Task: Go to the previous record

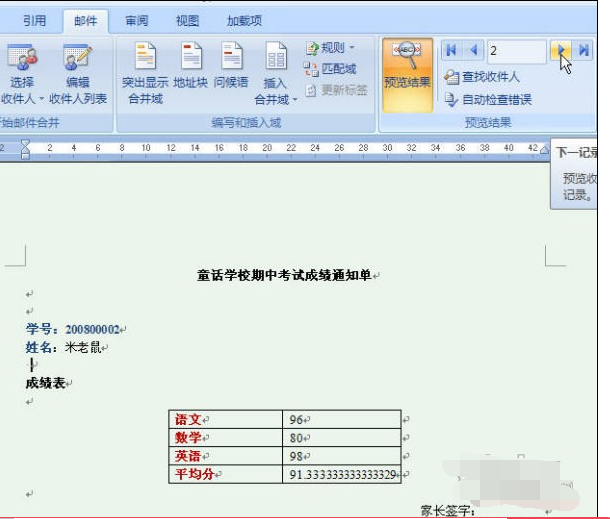Action: tap(473, 50)
